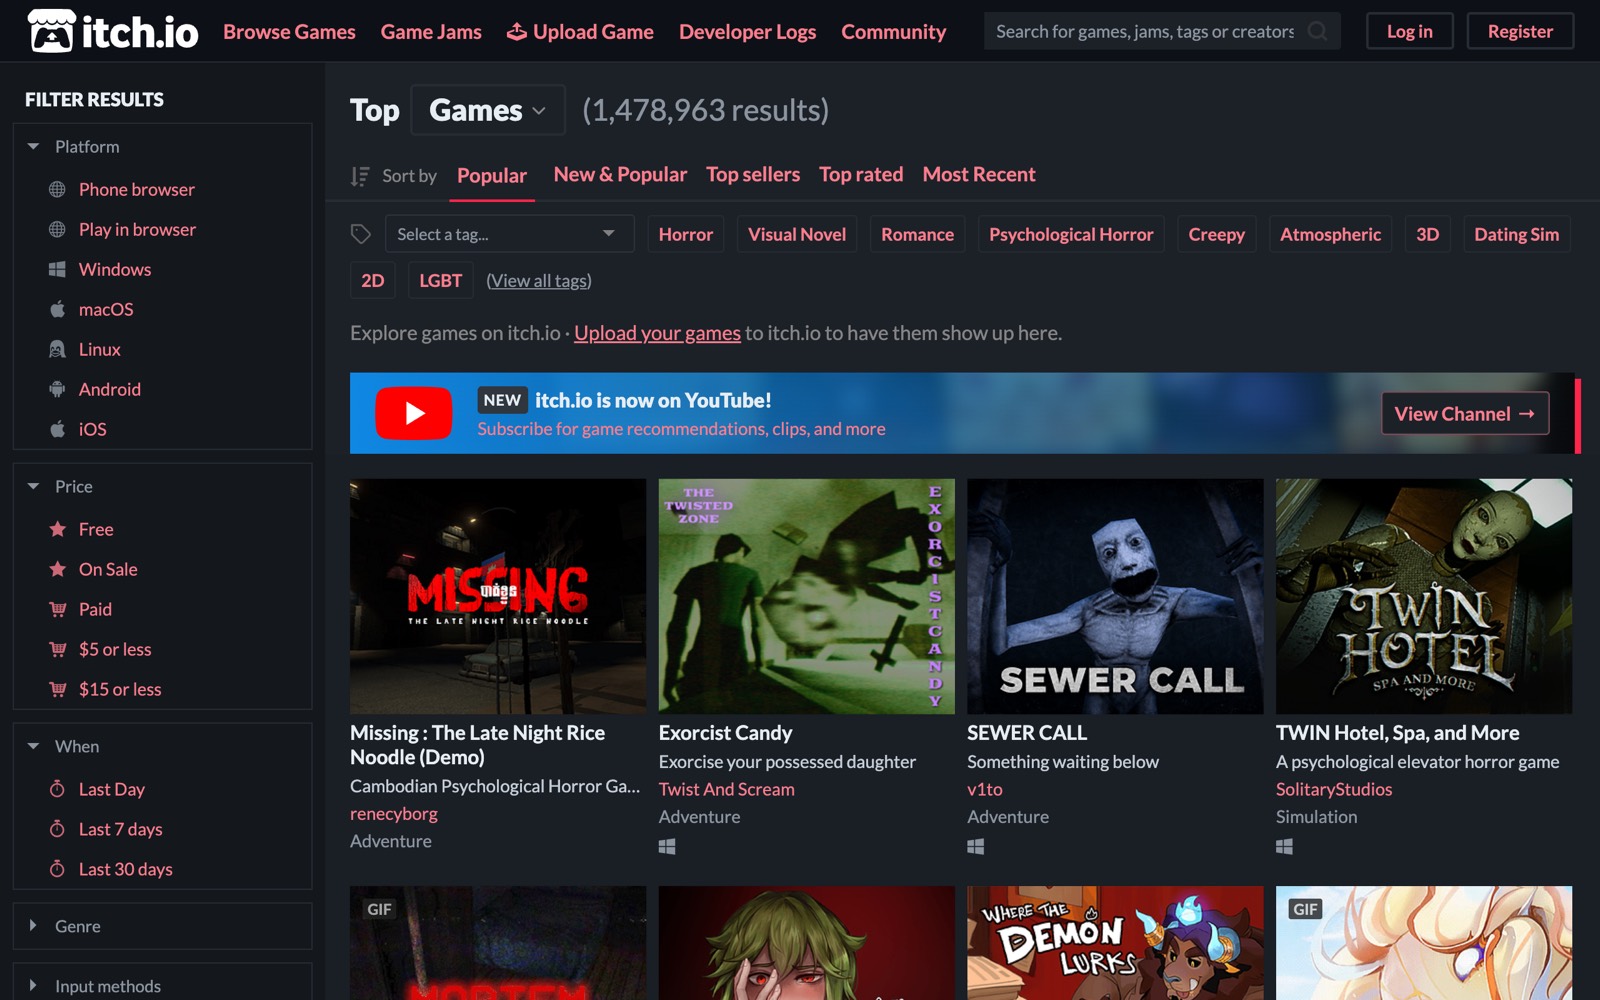Click the stopwatch icon beside Last 30 days
This screenshot has height=1000, width=1600.
coord(57,869)
